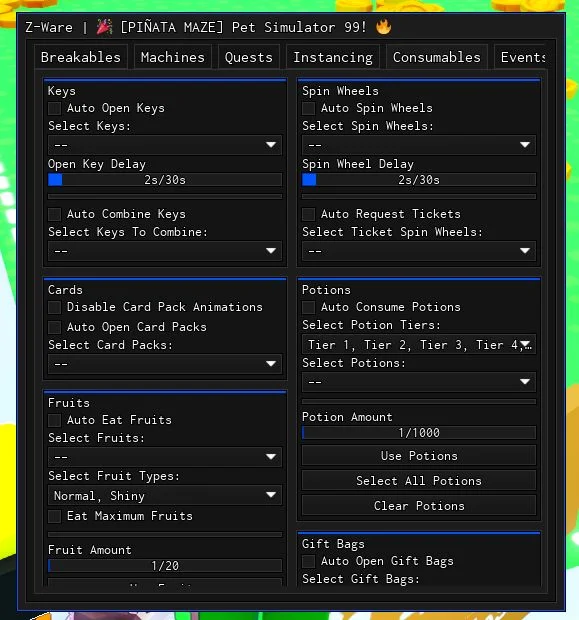
Task: Open the Consumables tab
Action: [x=437, y=57]
